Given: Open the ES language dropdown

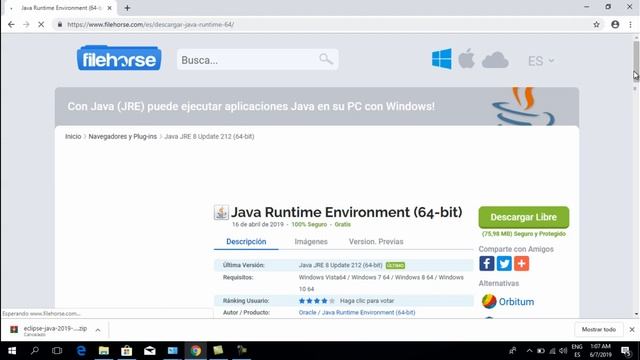Looking at the screenshot, I should click(541, 61).
